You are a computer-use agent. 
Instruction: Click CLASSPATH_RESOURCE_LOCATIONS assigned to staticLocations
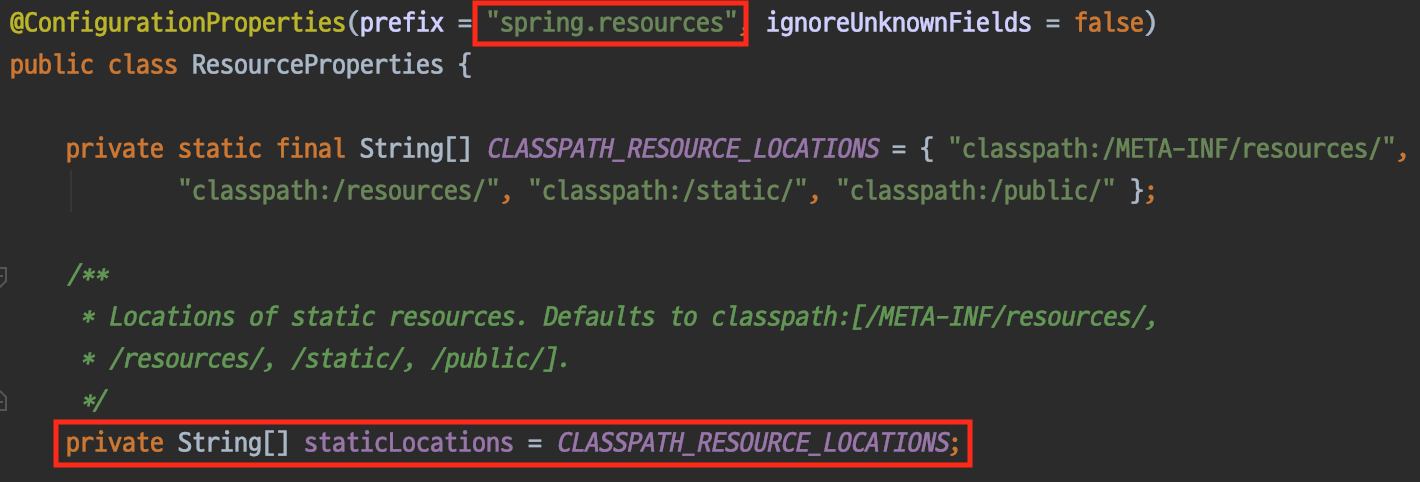(753, 442)
